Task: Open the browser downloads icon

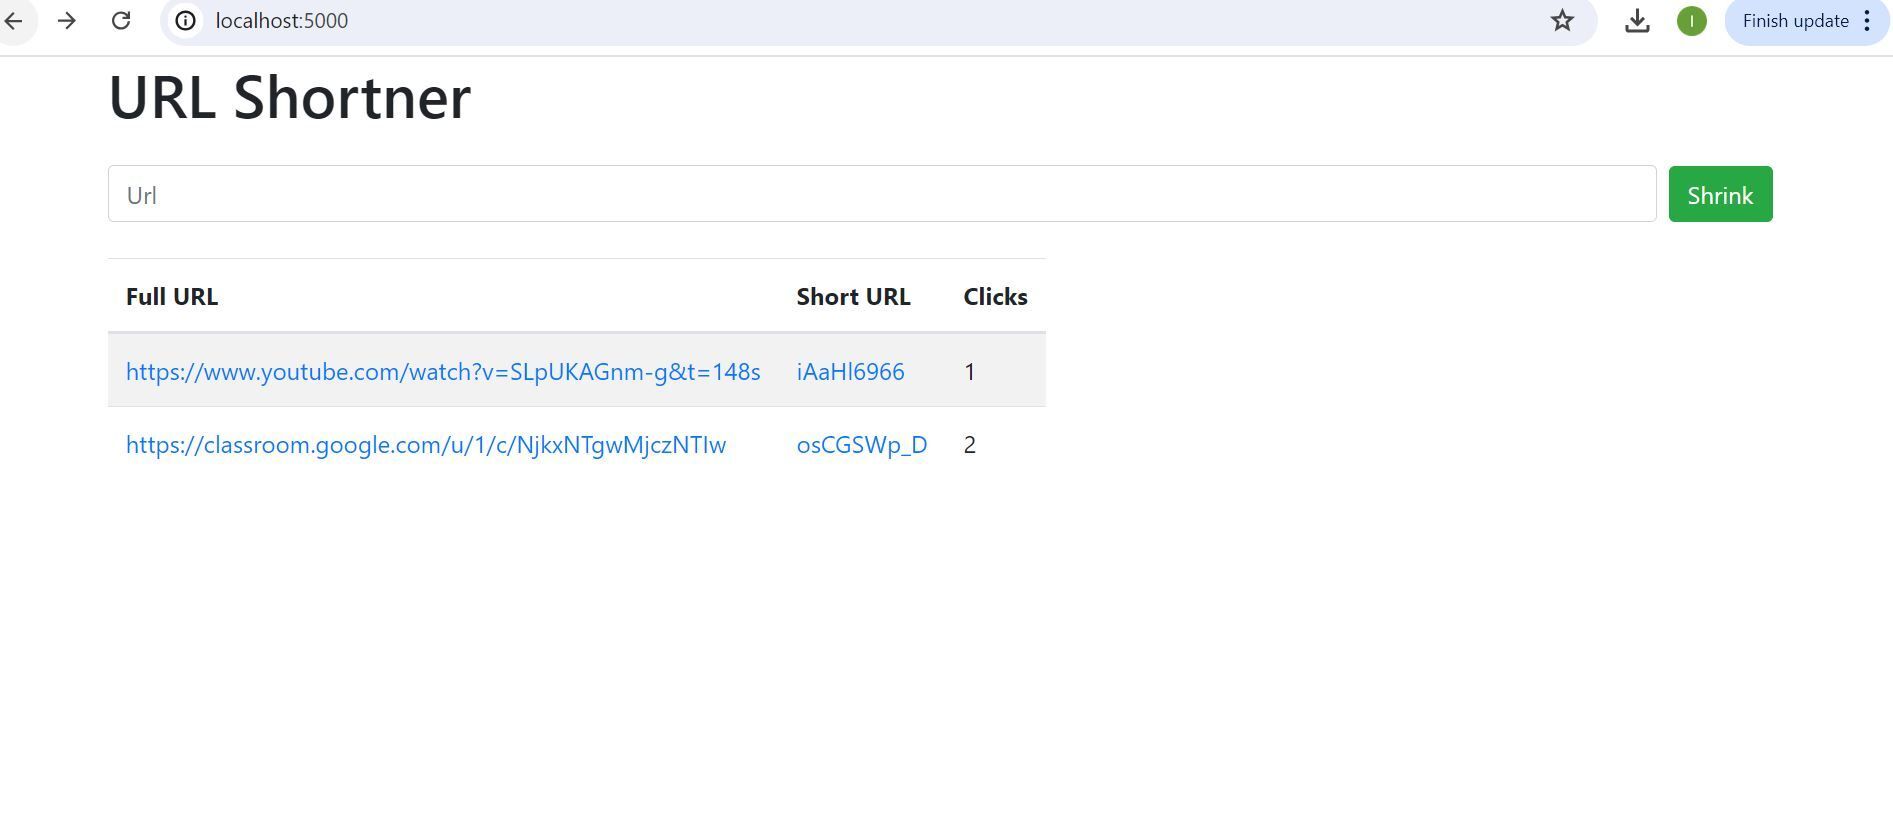Action: (1637, 21)
